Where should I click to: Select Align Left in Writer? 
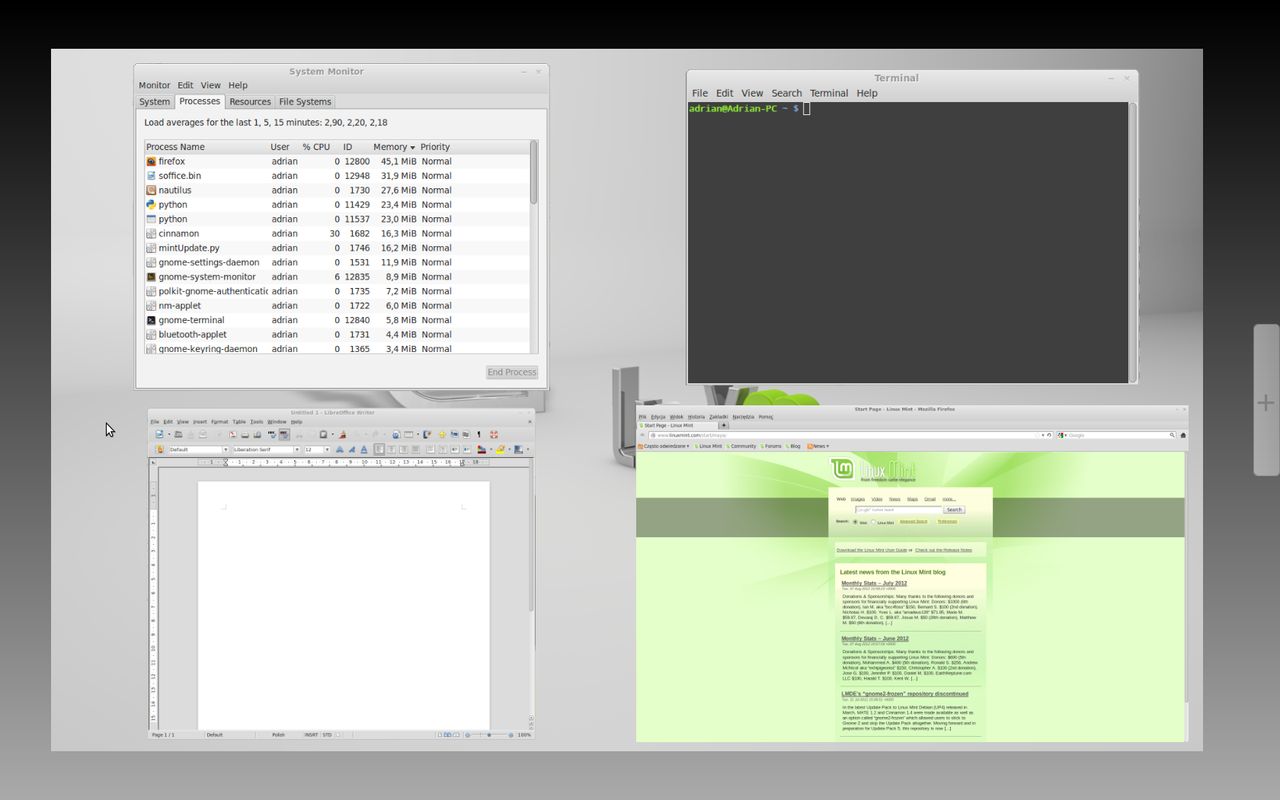pyautogui.click(x=380, y=449)
